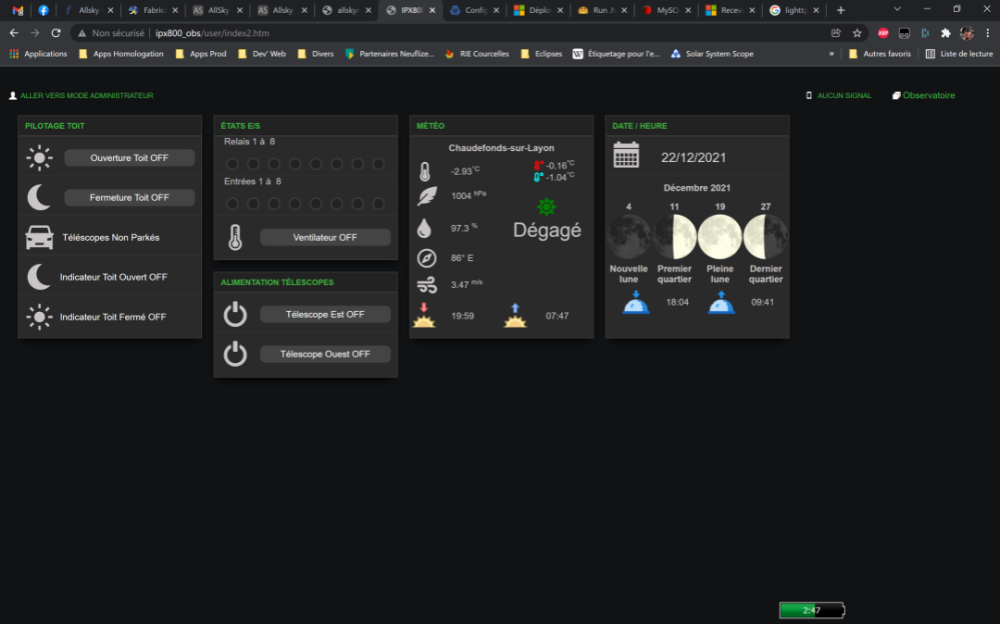The height and width of the screenshot is (624, 1000).
Task: Turn on the Ventilateur OFF switch
Action: (x=325, y=238)
